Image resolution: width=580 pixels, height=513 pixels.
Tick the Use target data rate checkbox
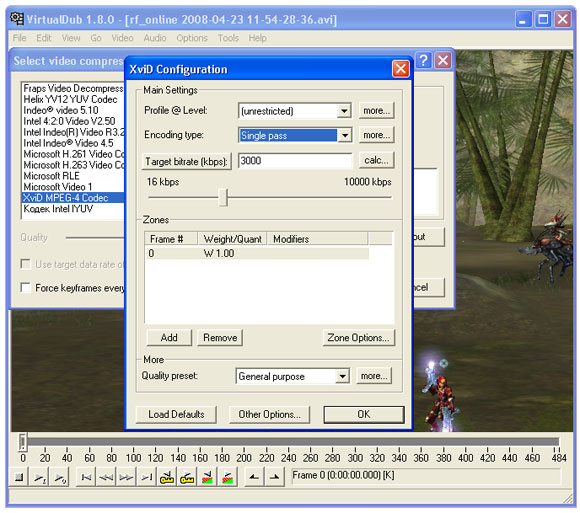point(26,264)
